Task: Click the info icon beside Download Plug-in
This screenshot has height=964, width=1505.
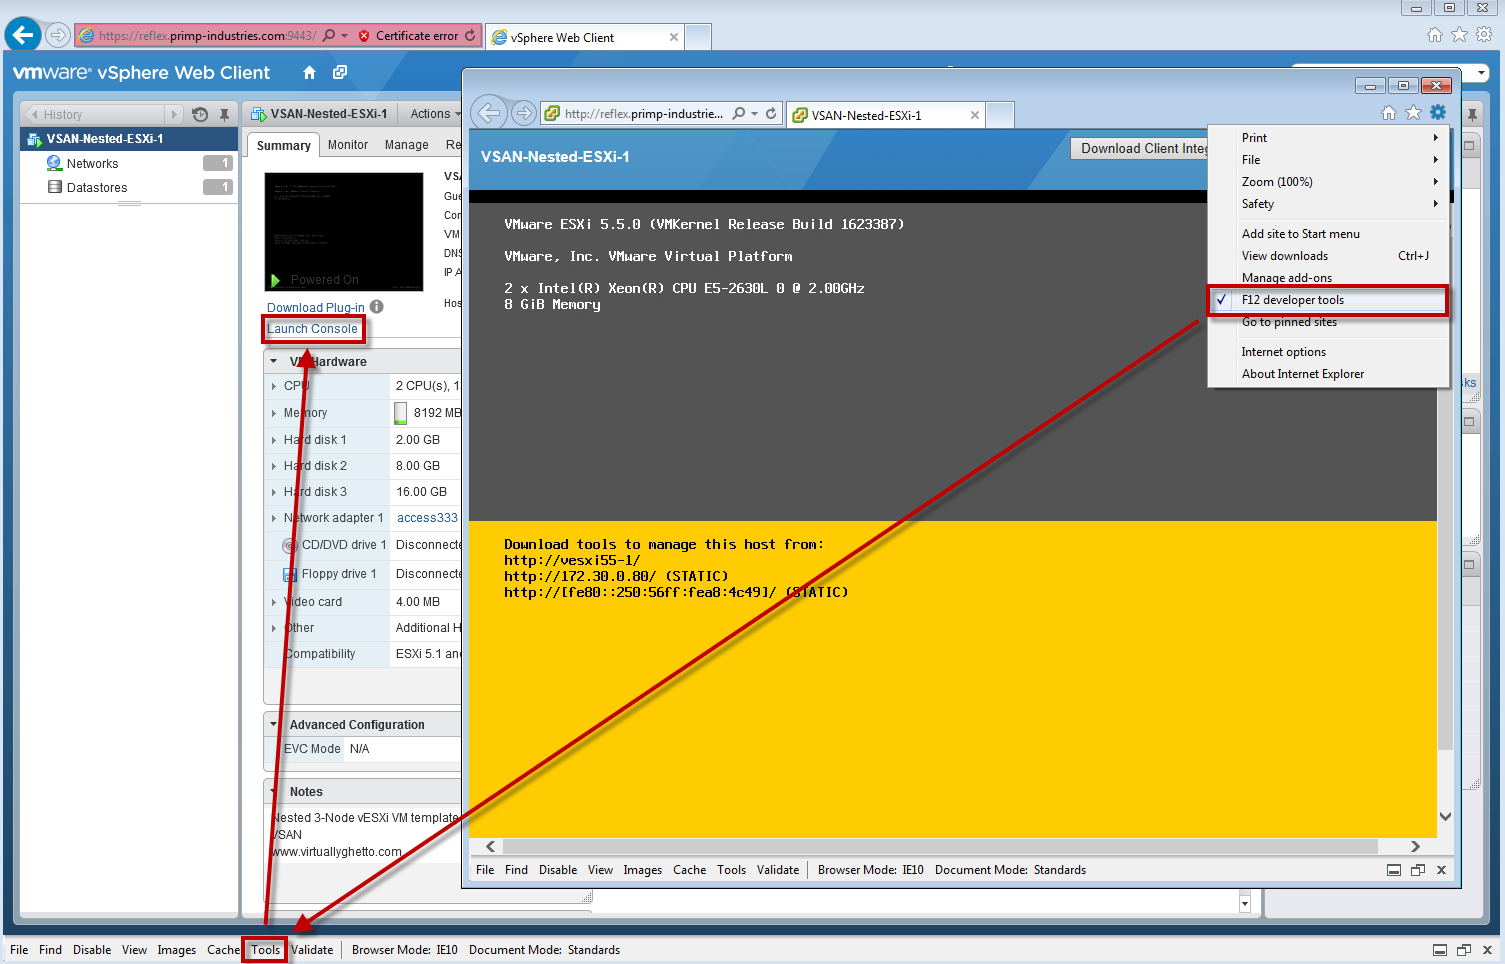Action: [x=377, y=307]
